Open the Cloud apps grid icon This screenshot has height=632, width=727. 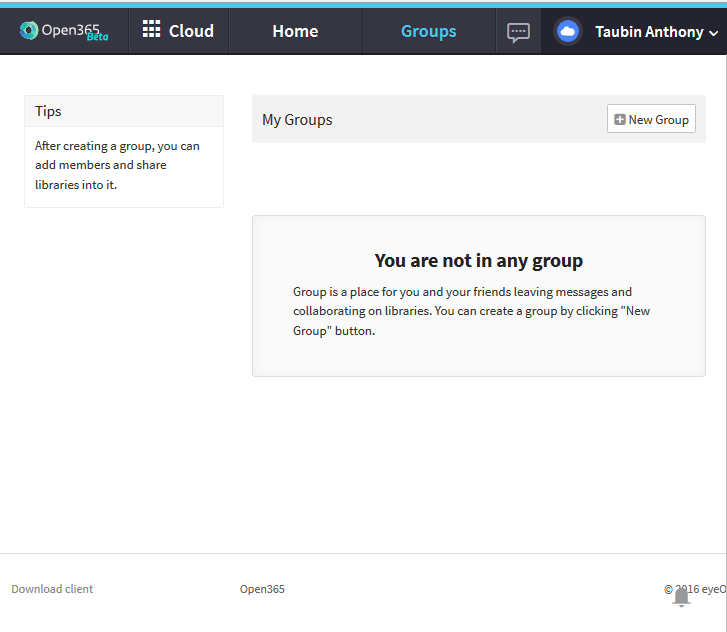point(151,29)
